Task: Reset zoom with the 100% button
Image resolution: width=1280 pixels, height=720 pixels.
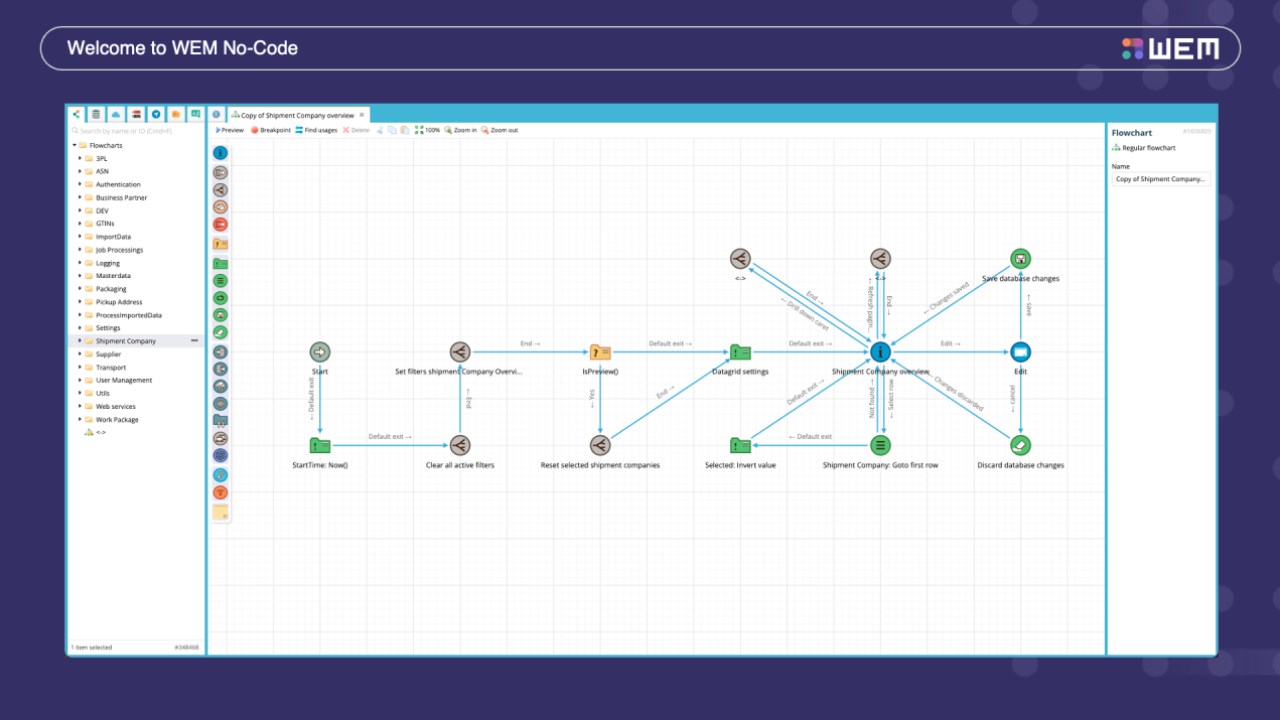Action: click(x=428, y=130)
